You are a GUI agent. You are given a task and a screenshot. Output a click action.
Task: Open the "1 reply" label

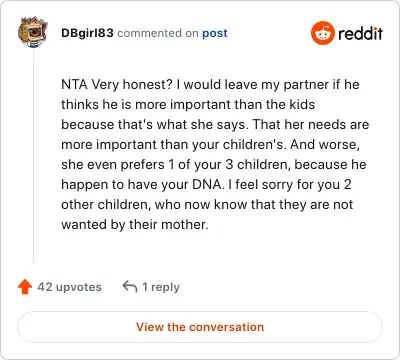tap(161, 287)
